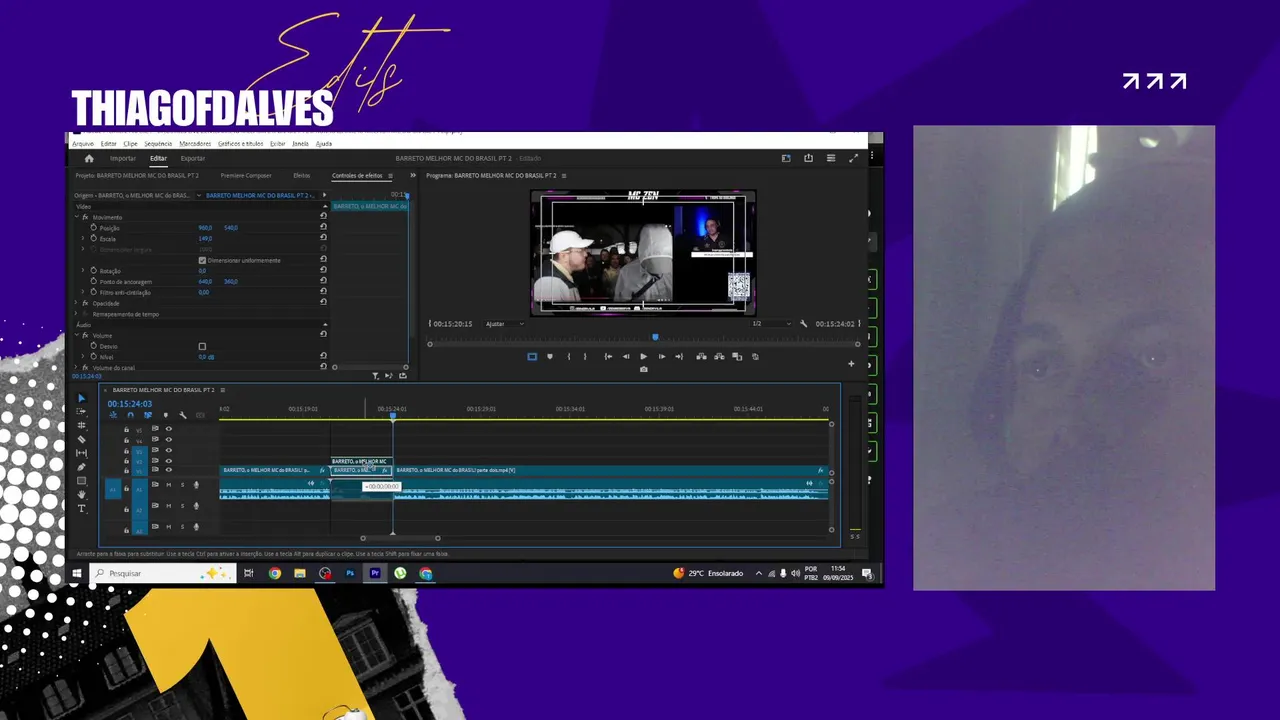The image size is (1280, 720).
Task: Edit the Posição X value 960,0
Action: pyautogui.click(x=205, y=228)
